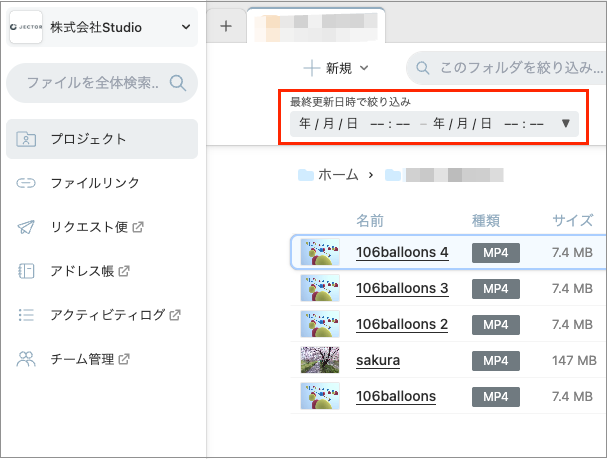Open the アドレス帳 address book icon
The height and width of the screenshot is (459, 607).
coord(26,271)
